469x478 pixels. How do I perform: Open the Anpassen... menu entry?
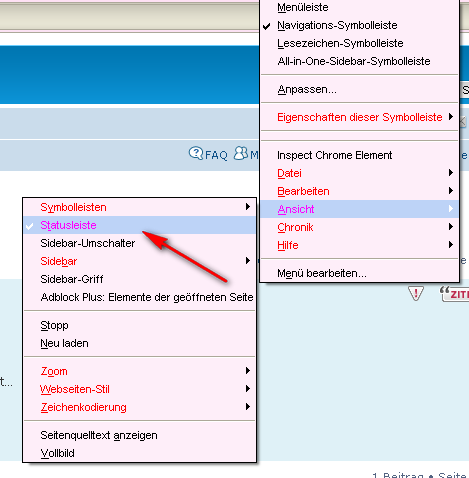[x=359, y=89]
